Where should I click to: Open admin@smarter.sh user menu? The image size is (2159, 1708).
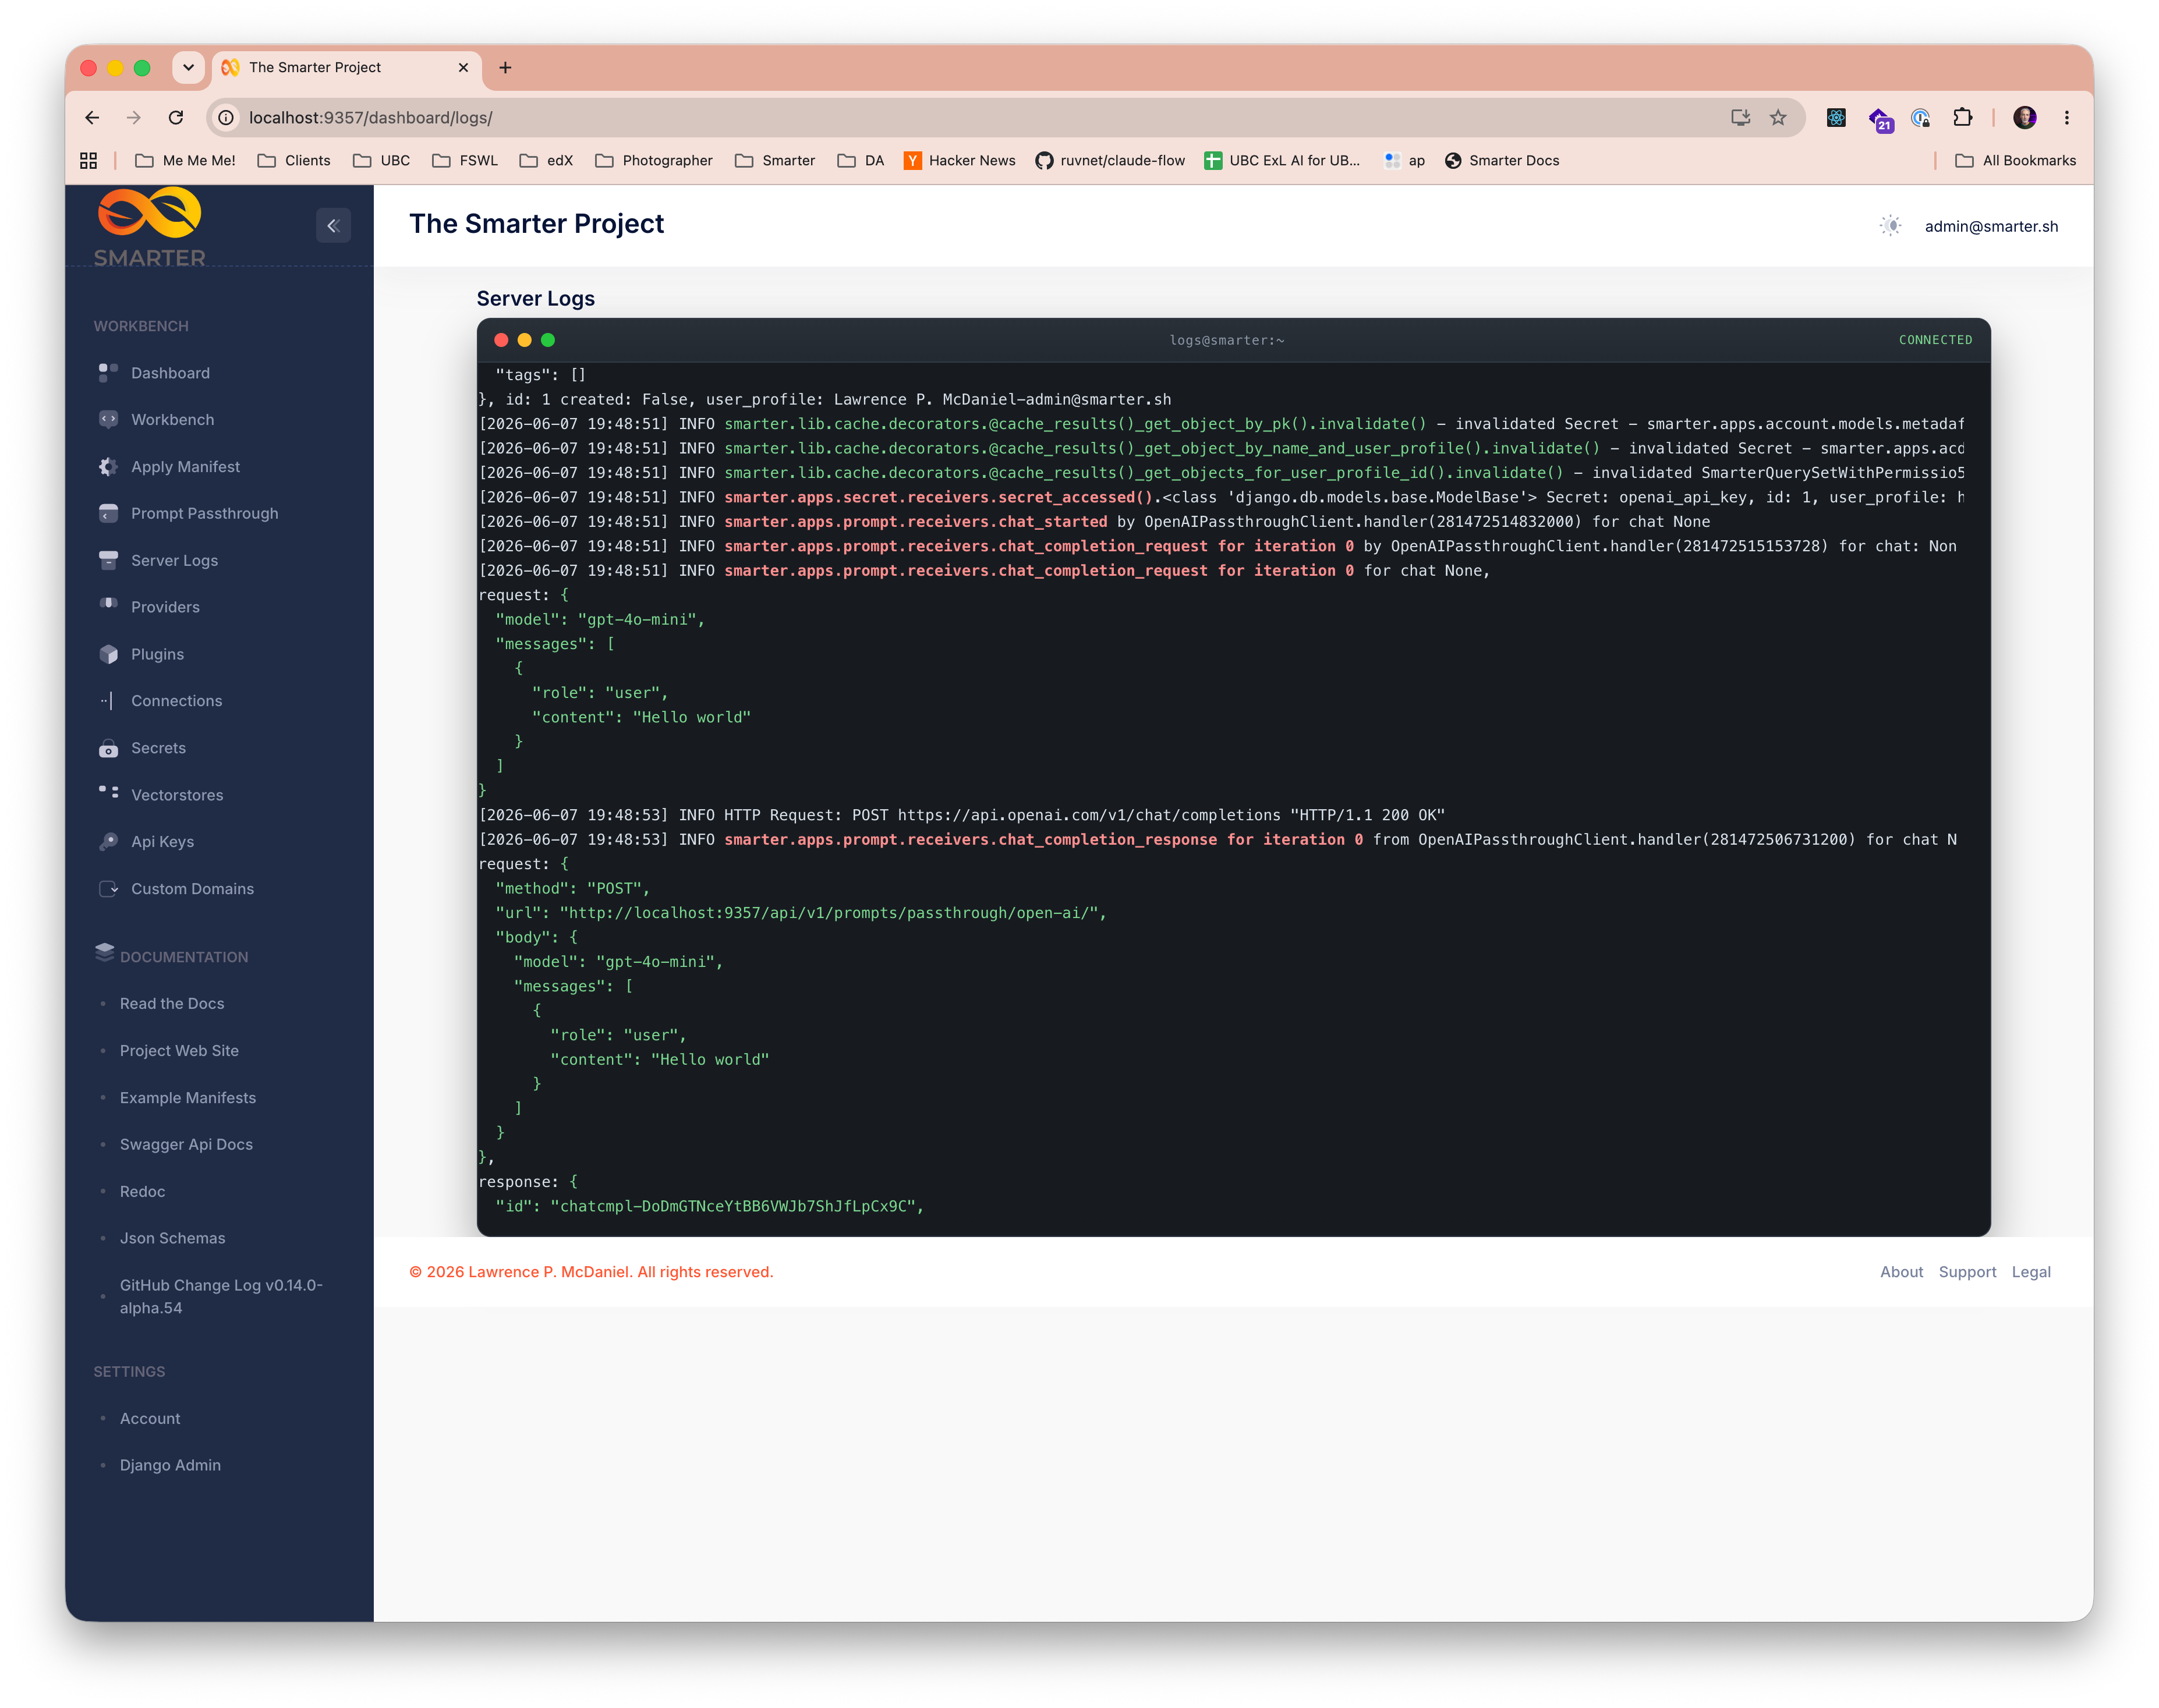click(1991, 226)
